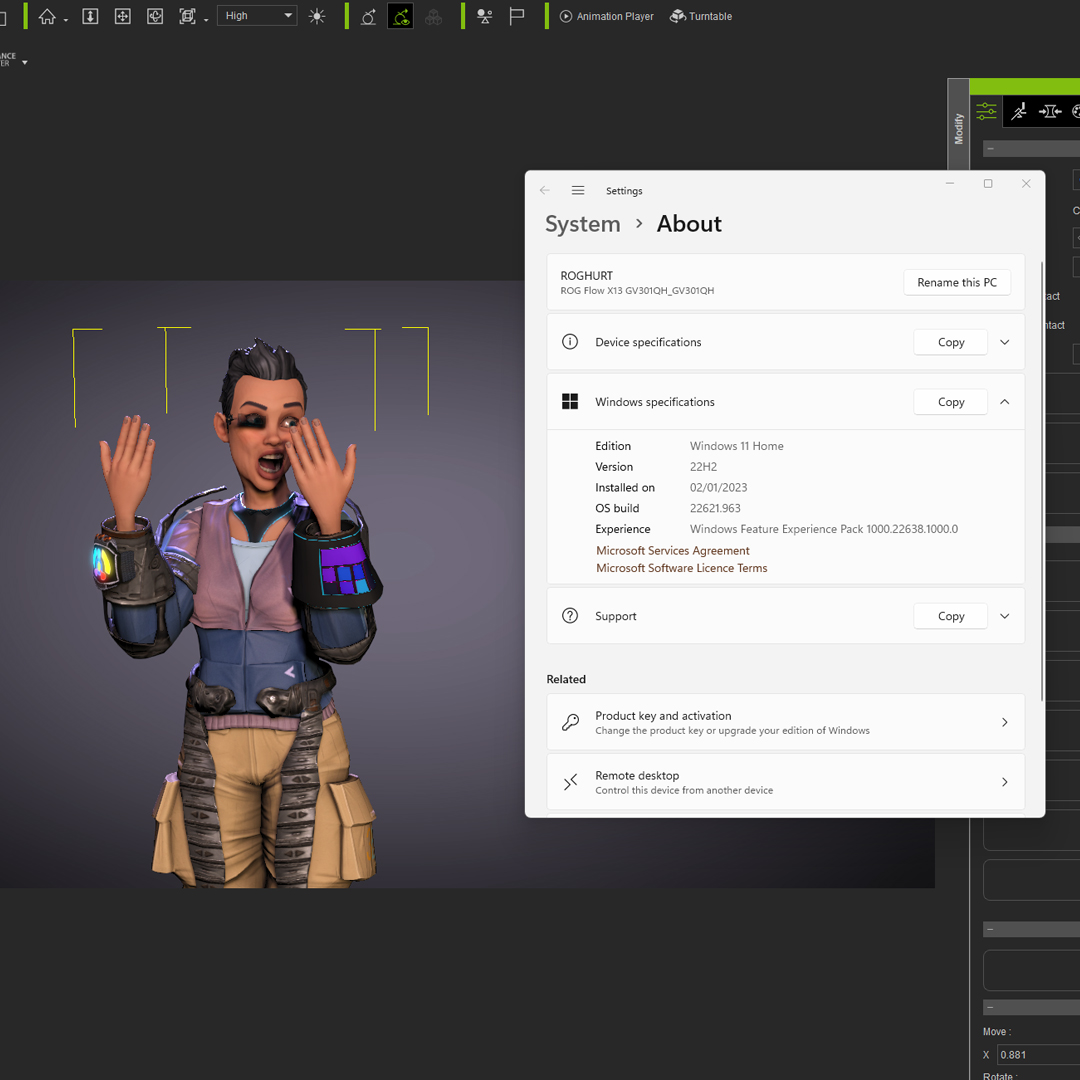This screenshot has height=1080, width=1080.
Task: Expand the Support section chevron
Action: (1004, 616)
